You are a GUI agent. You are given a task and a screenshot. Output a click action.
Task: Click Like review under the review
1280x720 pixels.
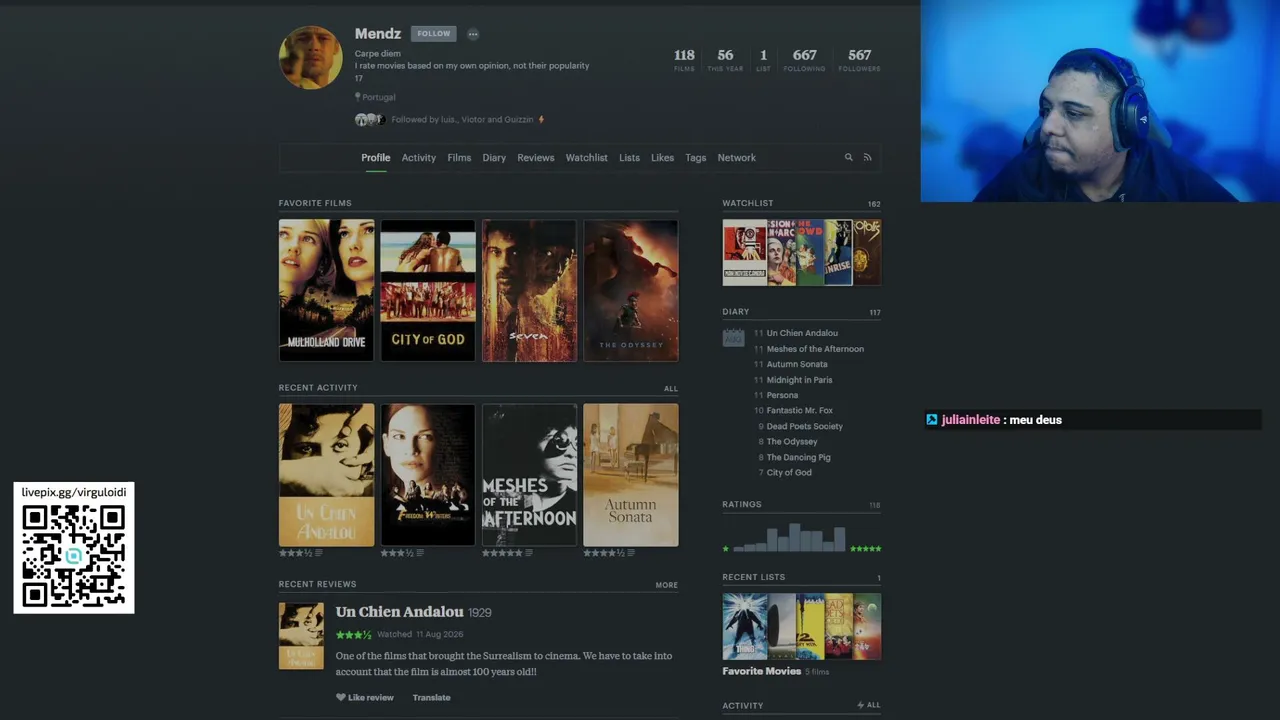(365, 697)
